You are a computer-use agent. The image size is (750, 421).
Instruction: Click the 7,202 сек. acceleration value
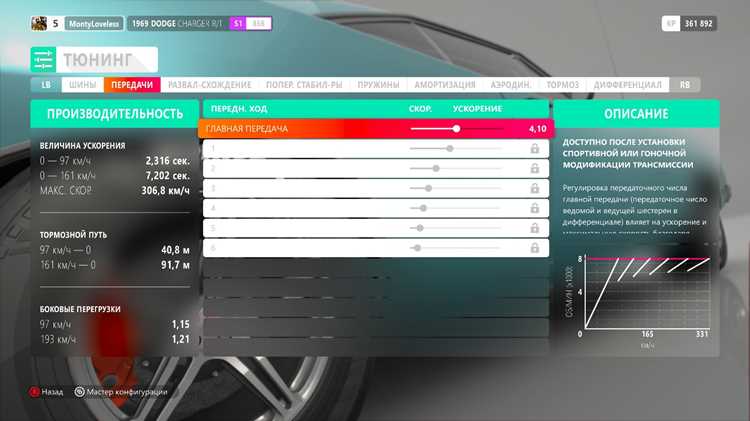click(167, 176)
